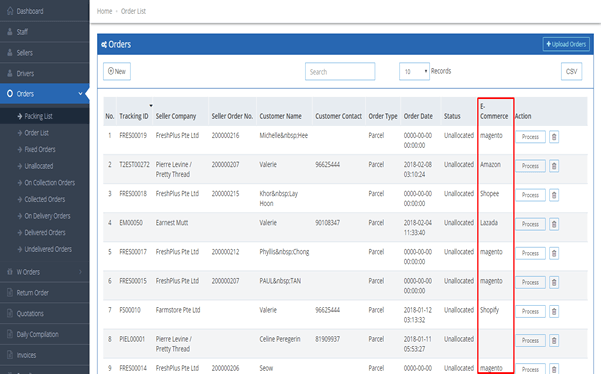Expand the W Orders submenu arrow
This screenshot has height=374, width=601.
(x=80, y=272)
